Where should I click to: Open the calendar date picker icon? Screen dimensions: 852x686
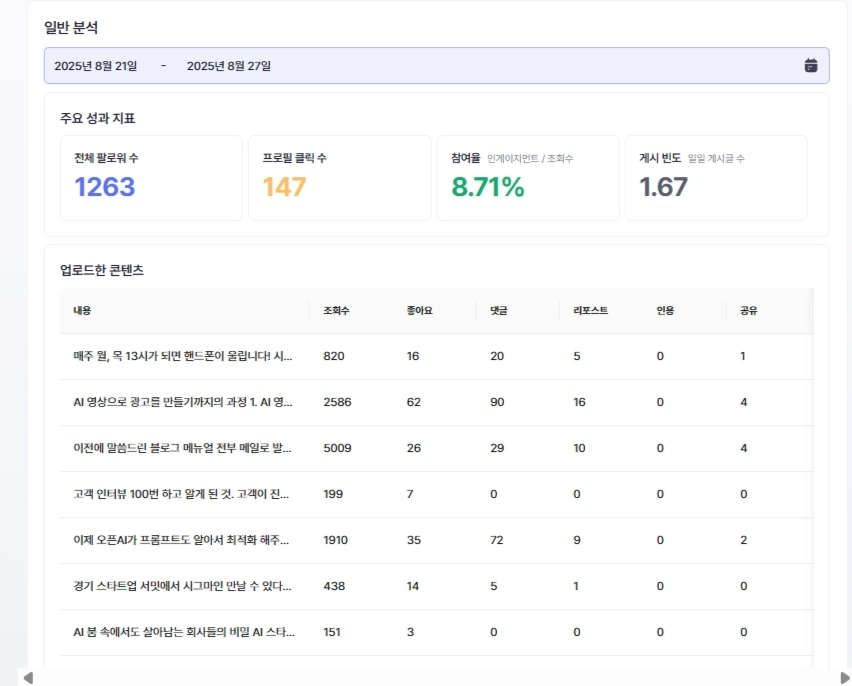point(811,65)
